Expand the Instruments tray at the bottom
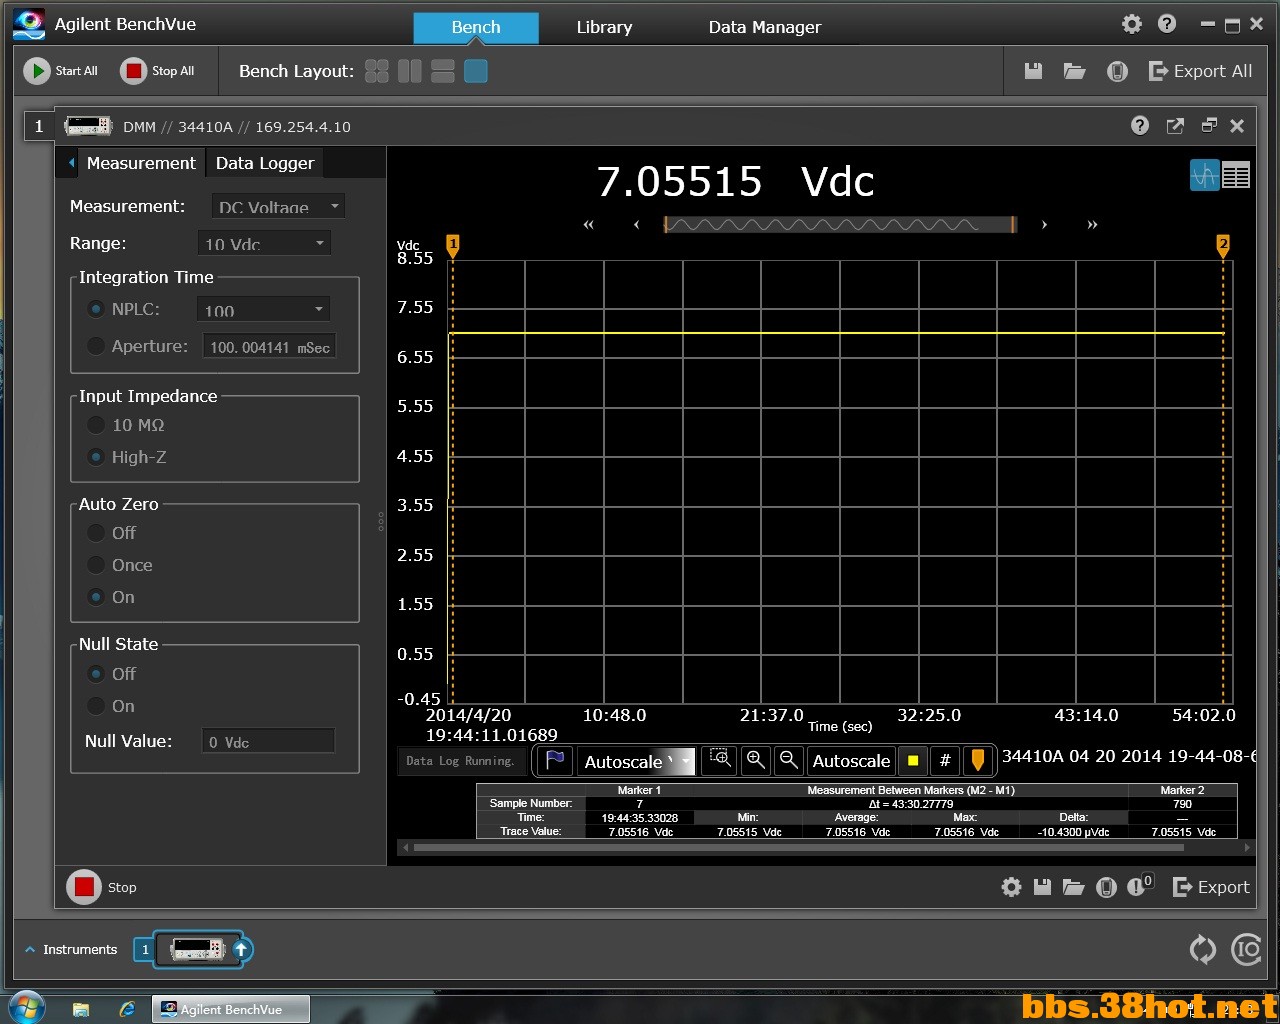This screenshot has width=1280, height=1024. click(x=70, y=949)
